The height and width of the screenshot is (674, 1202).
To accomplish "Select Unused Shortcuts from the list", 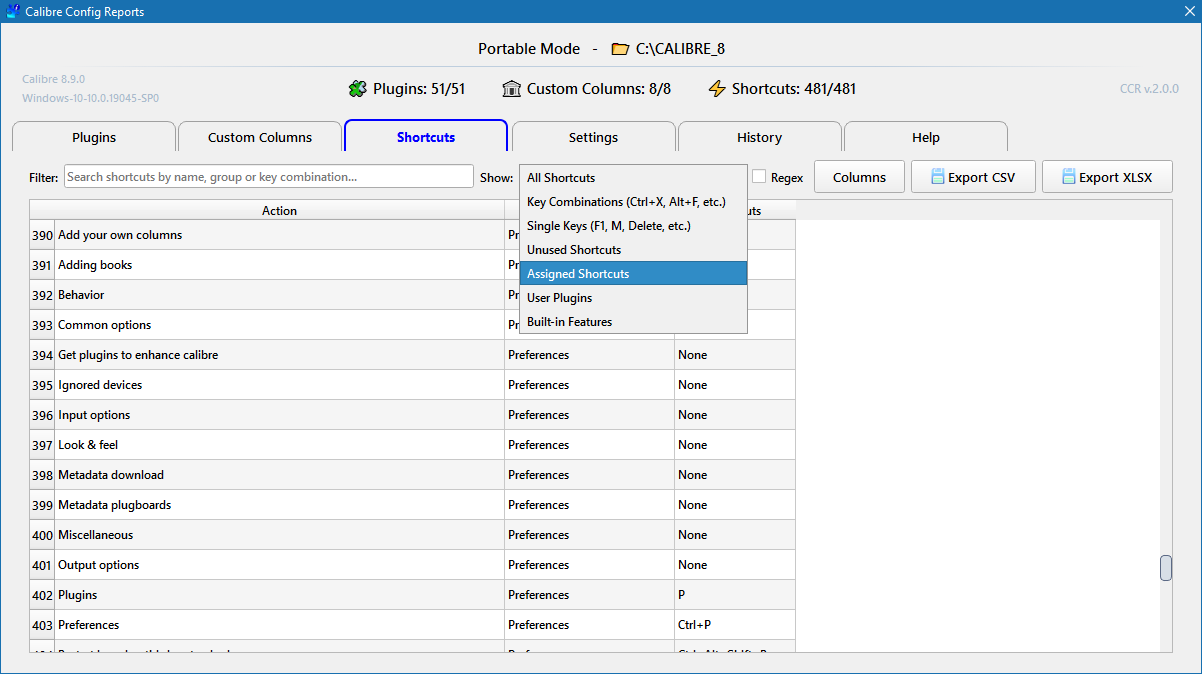I will pyautogui.click(x=633, y=250).
